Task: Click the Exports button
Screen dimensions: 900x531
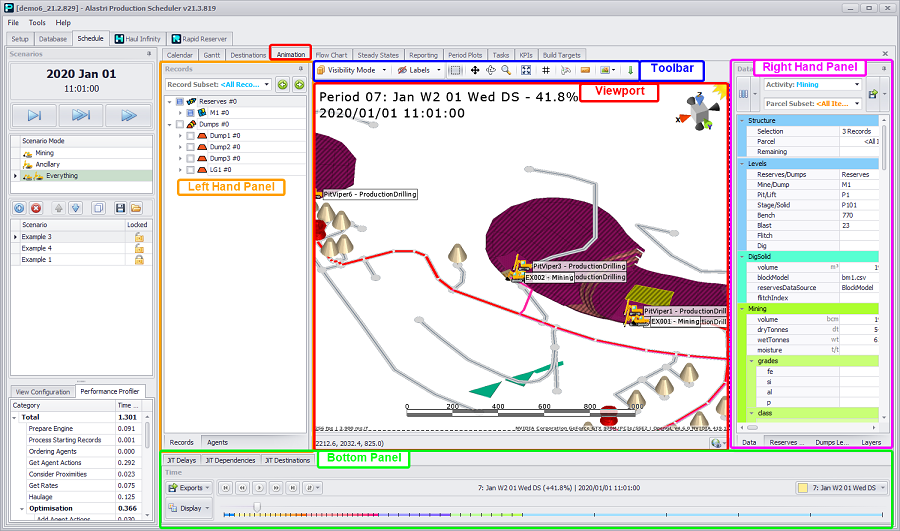Action: coord(189,488)
